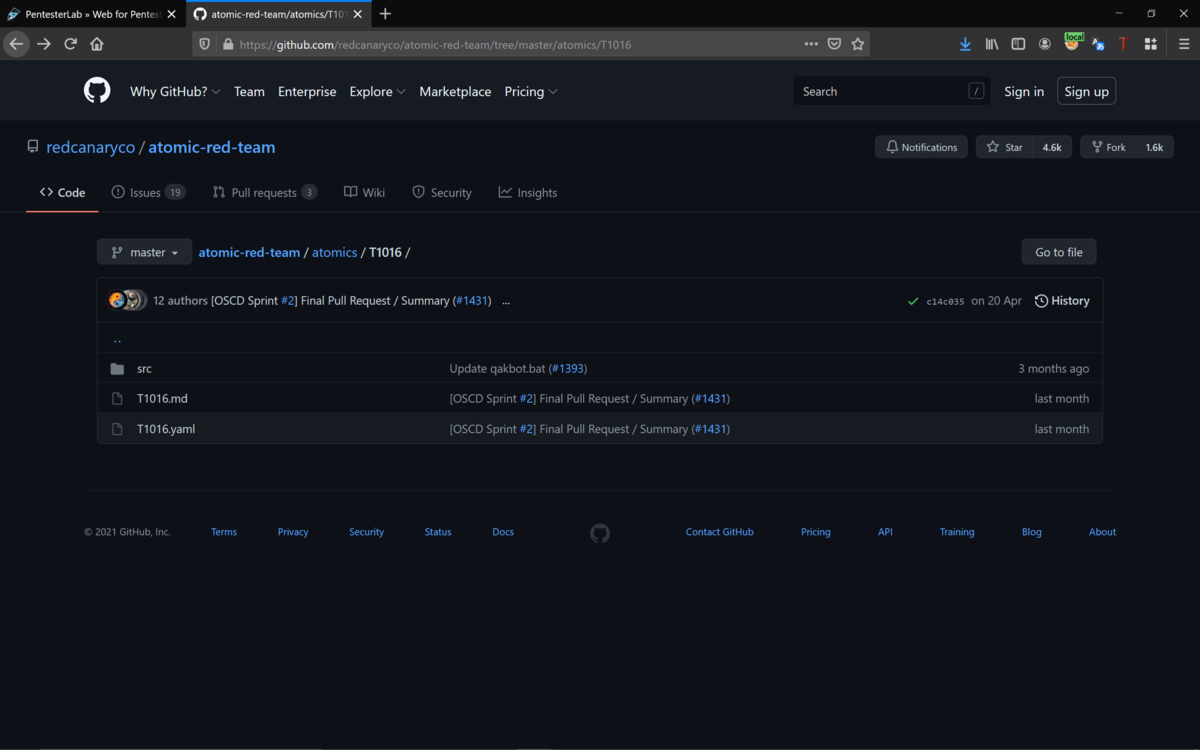This screenshot has height=750, width=1200.
Task: Open Firefox downloads arrow icon
Action: [965, 44]
